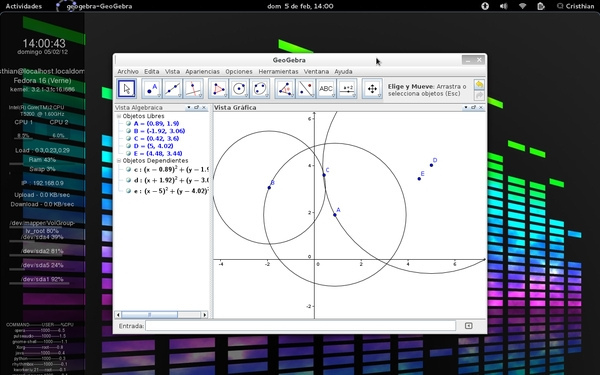Click the algebra panel scrollbar left arrow
The height and width of the screenshot is (375, 600).
coord(118,315)
